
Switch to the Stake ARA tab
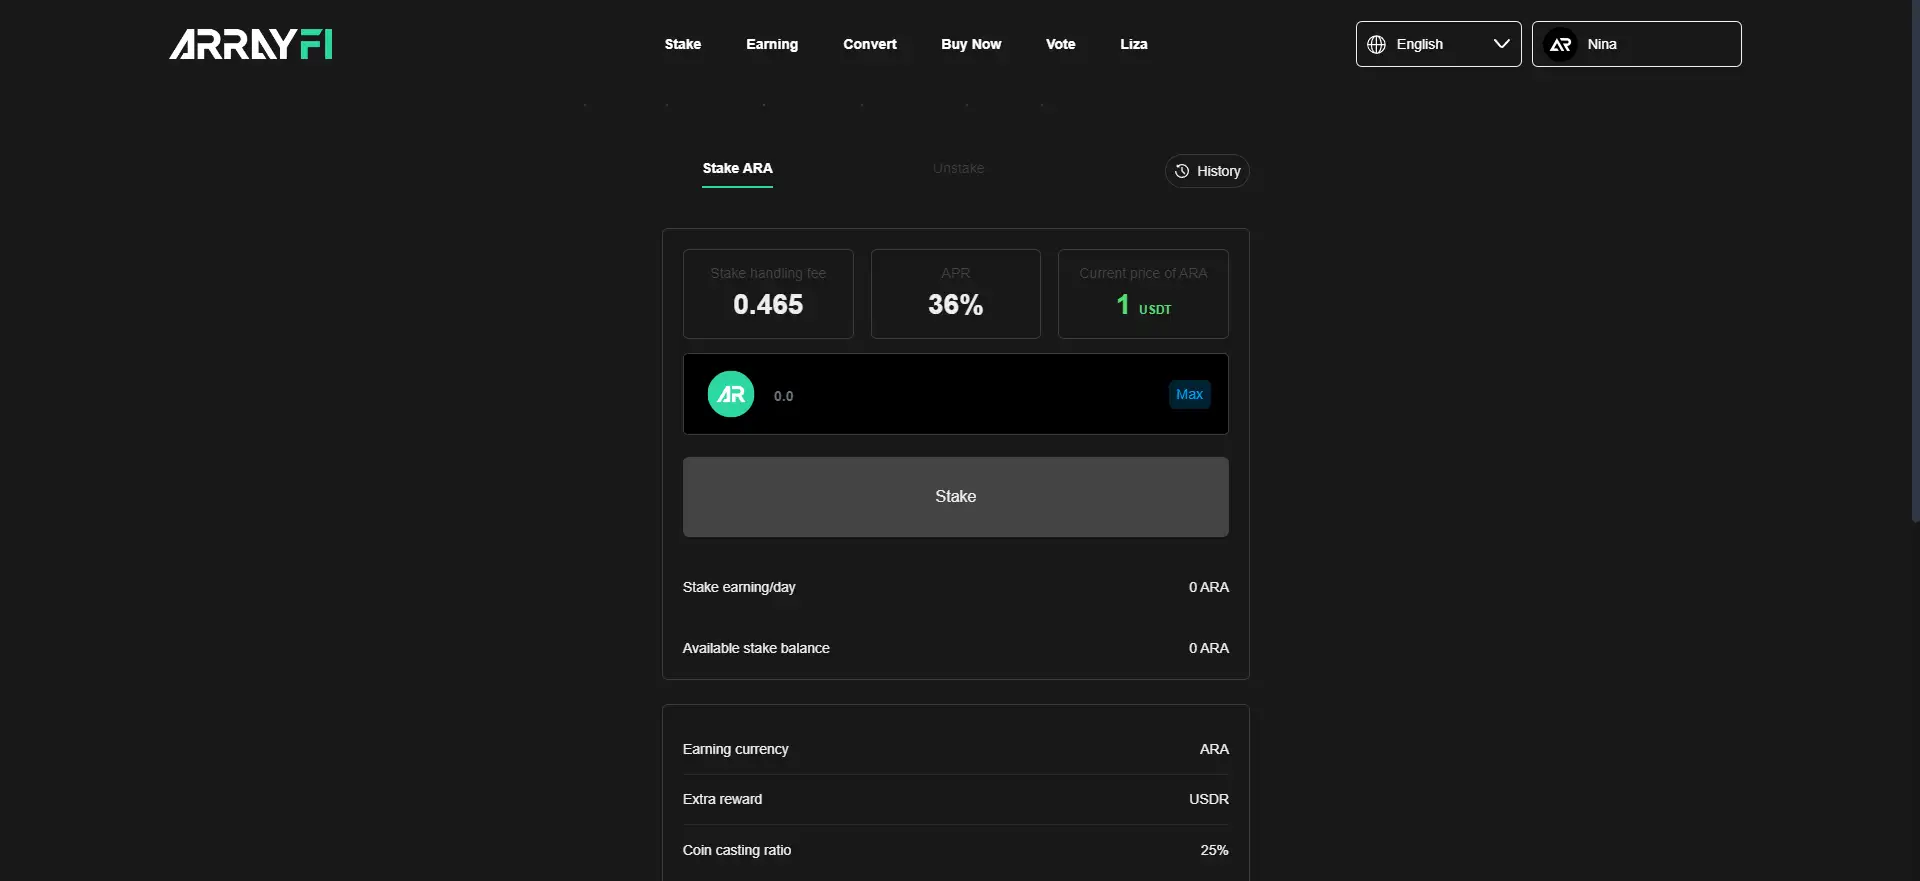click(737, 168)
